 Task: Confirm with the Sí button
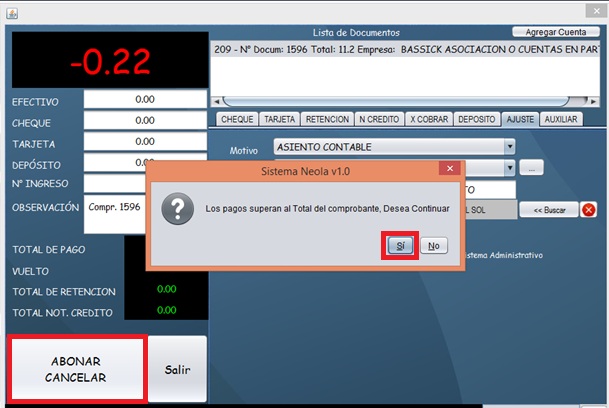(399, 246)
